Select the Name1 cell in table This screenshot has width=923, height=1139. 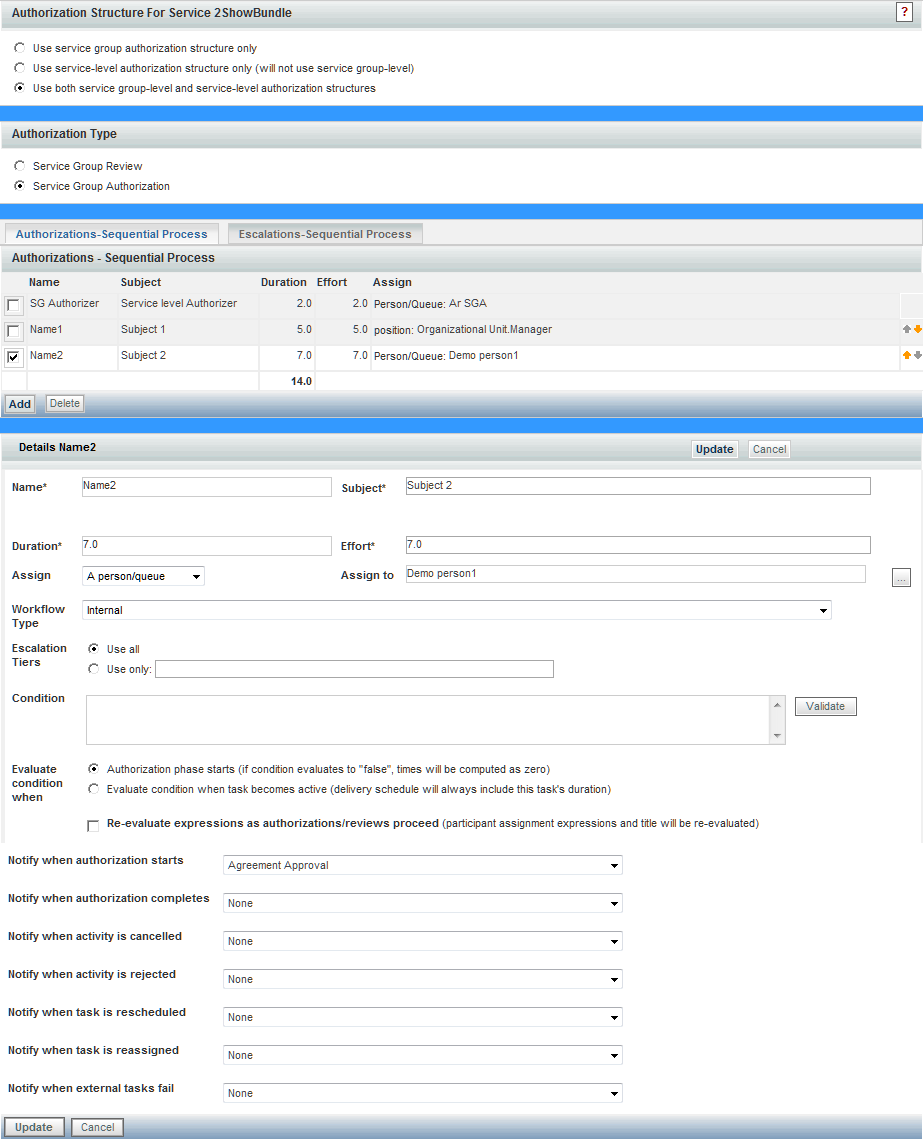(46, 329)
